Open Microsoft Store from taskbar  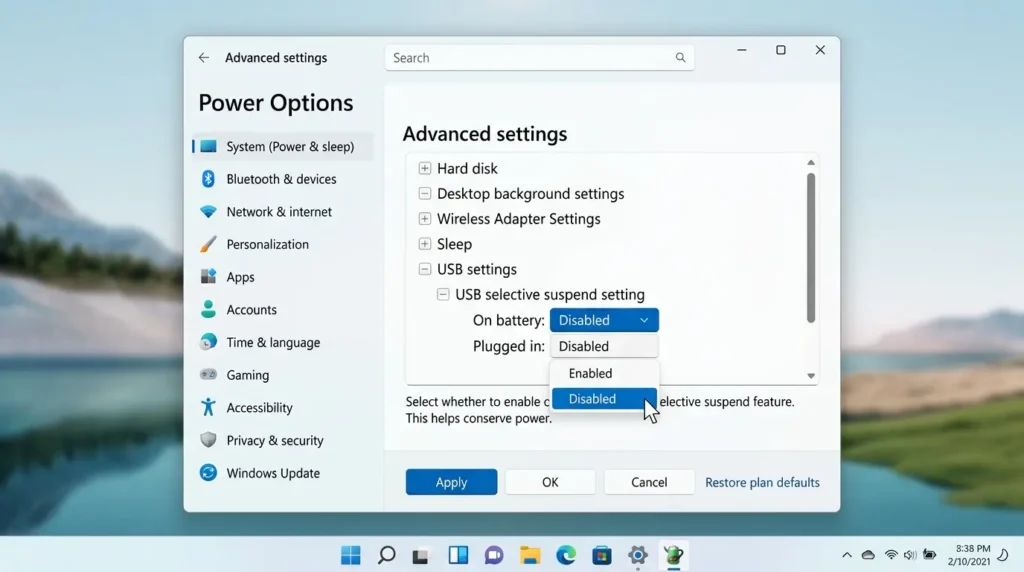tap(601, 555)
